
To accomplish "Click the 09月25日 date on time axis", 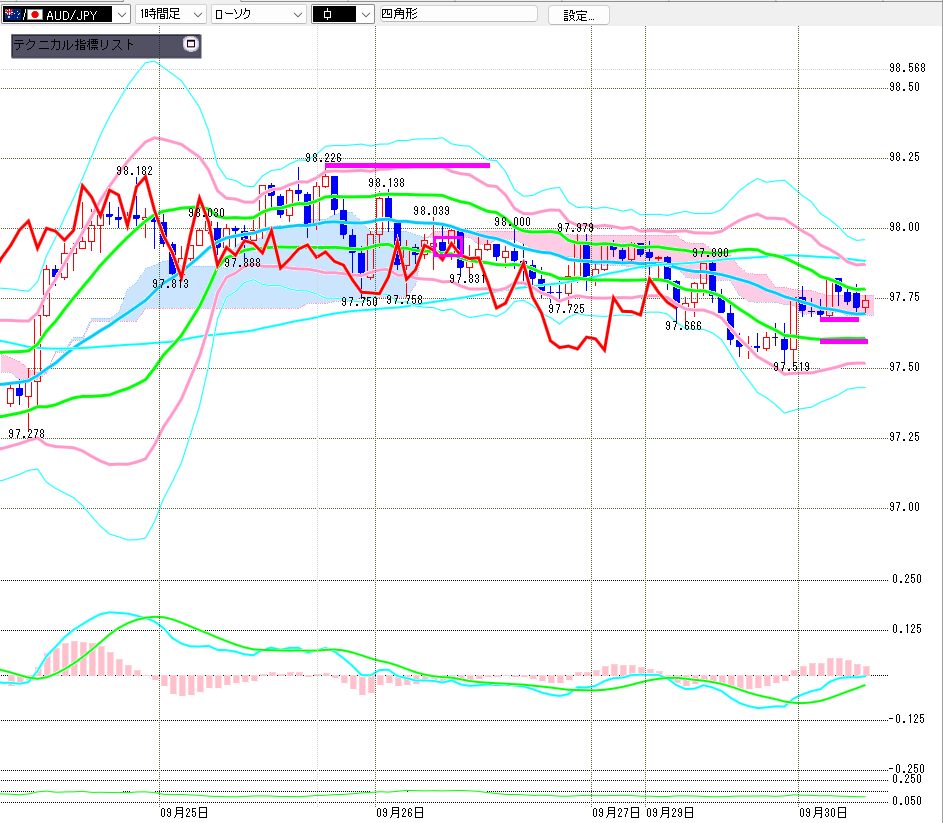I will (x=184, y=813).
